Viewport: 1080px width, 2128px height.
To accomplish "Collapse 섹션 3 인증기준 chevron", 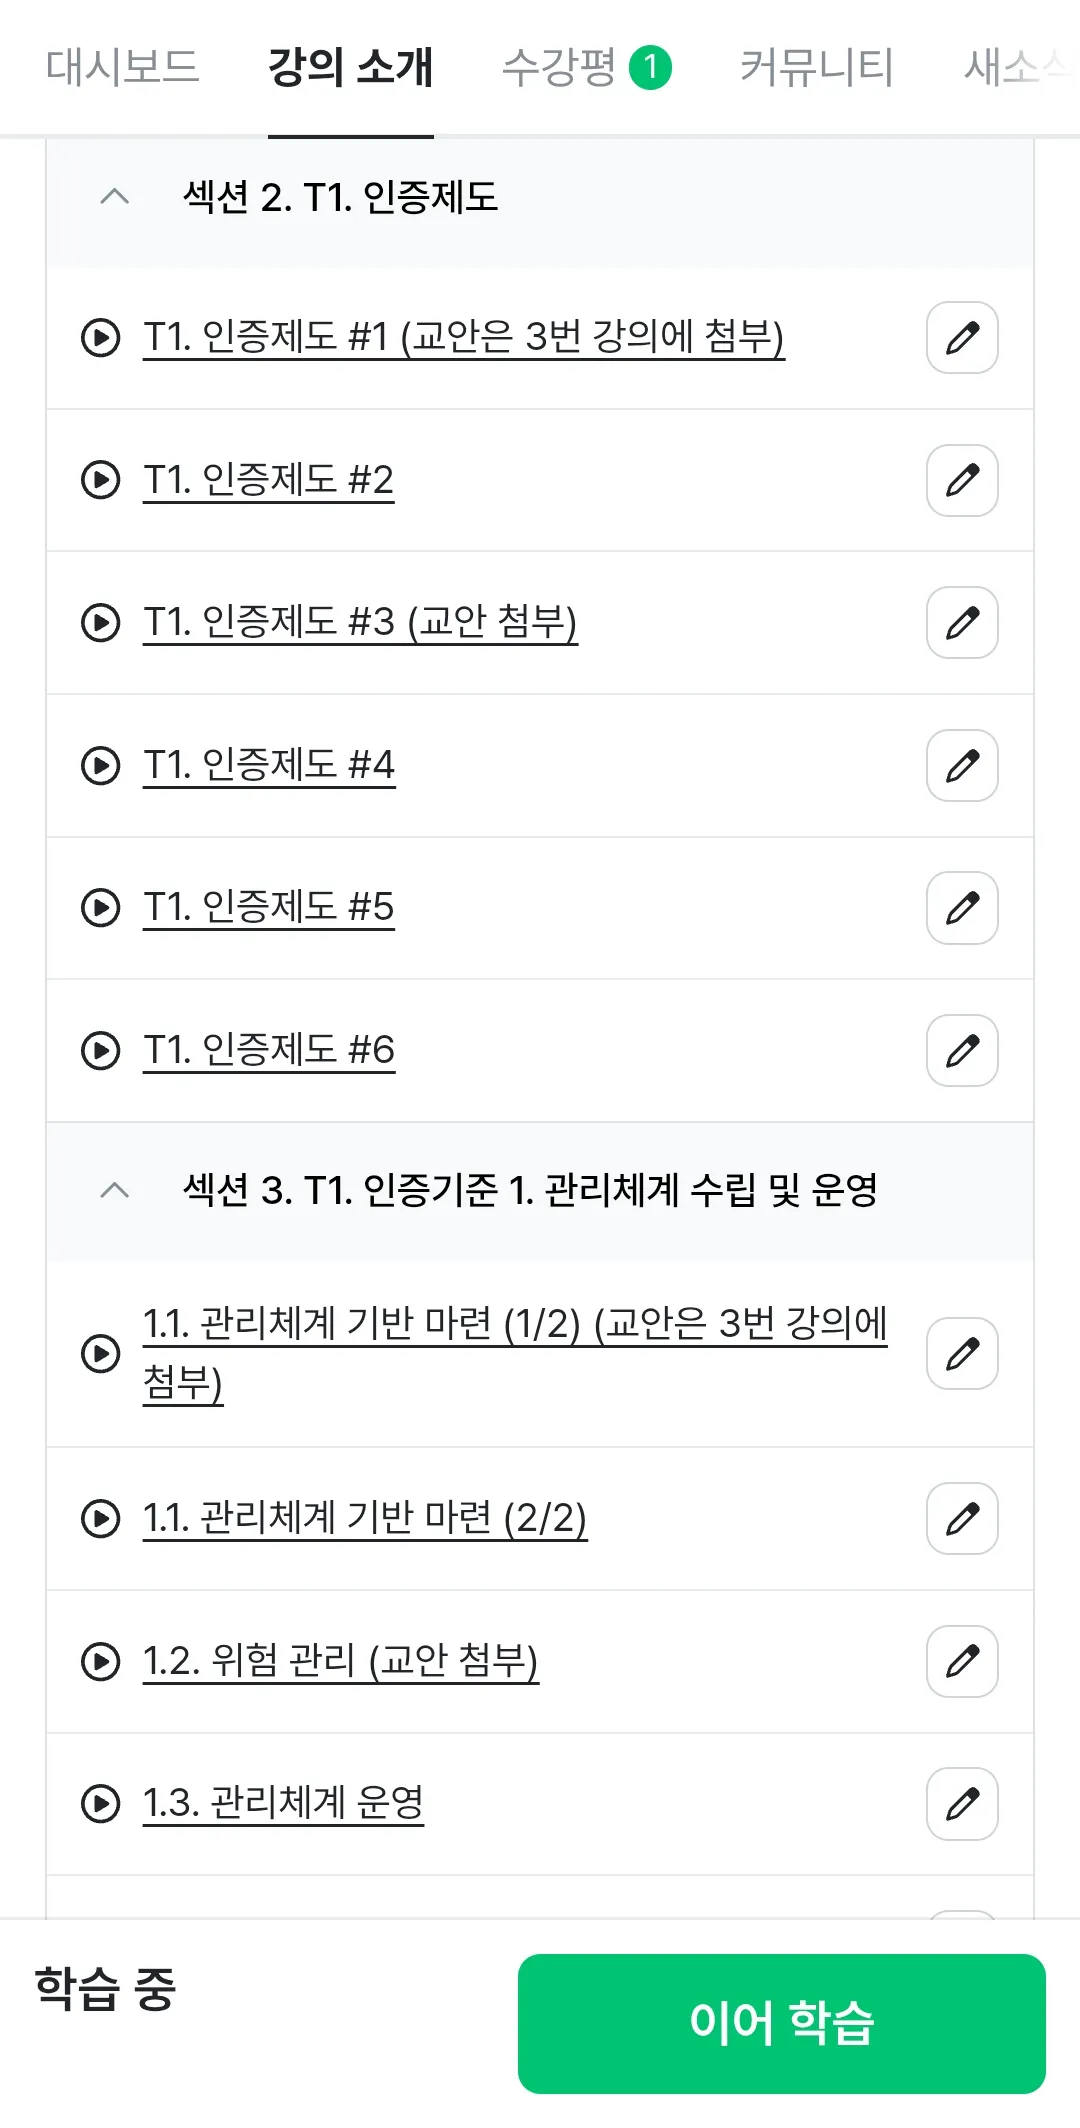I will coord(115,1191).
